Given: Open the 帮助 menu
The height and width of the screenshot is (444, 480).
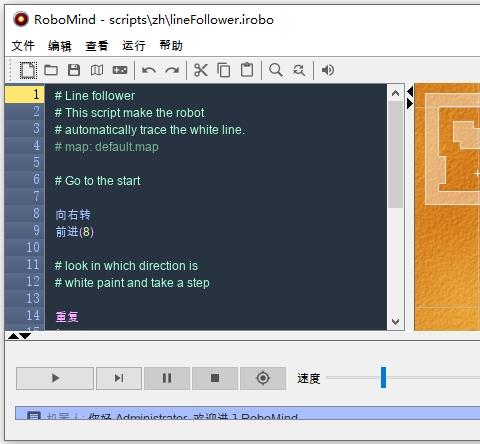Looking at the screenshot, I should click(171, 46).
